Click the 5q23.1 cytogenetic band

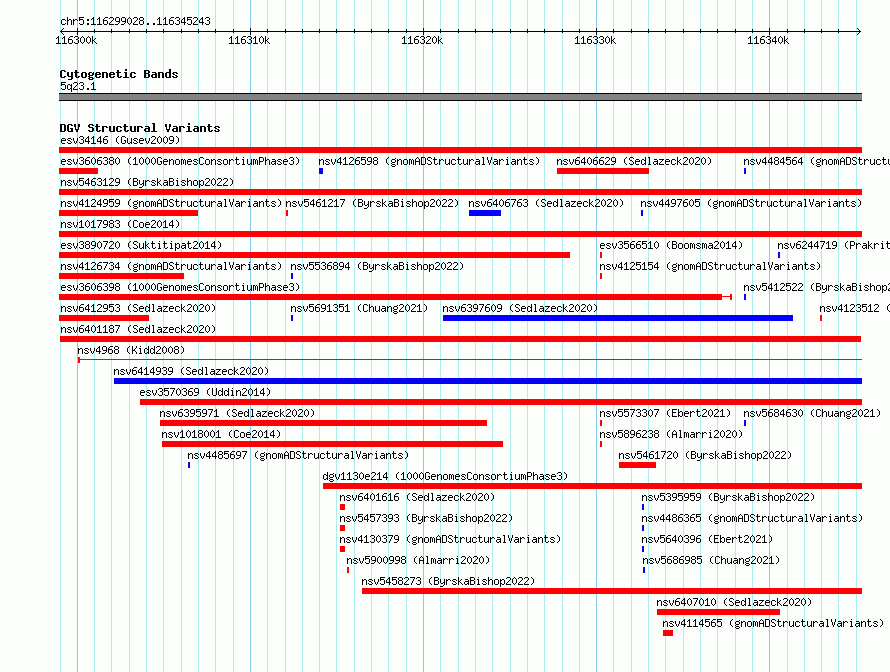tap(460, 97)
